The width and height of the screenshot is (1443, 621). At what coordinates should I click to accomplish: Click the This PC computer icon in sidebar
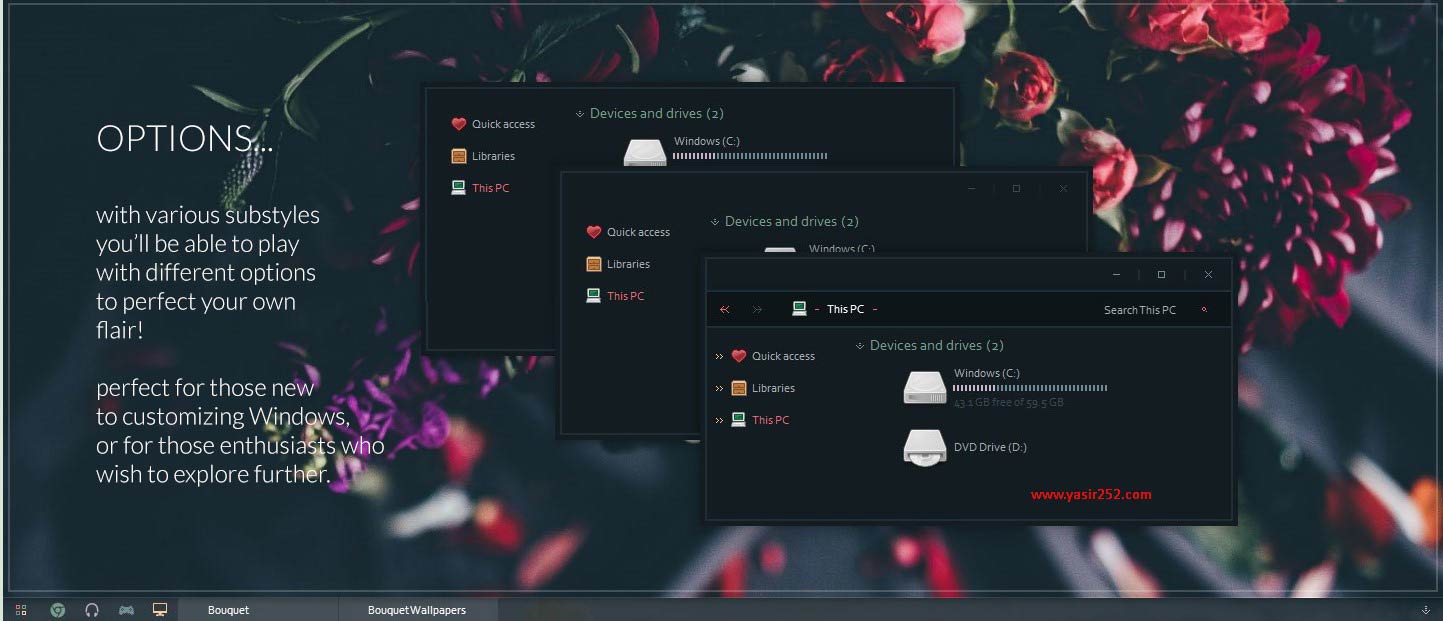coord(739,420)
